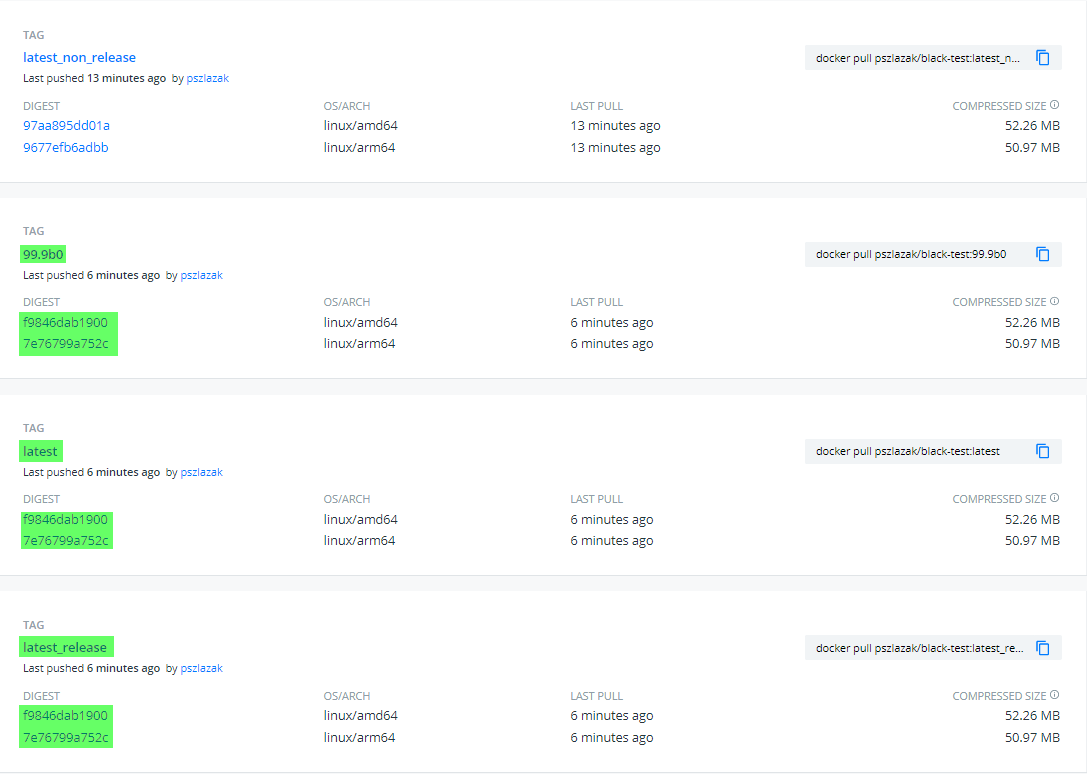1087x774 pixels.
Task: Select 50.97 MB size in the 99.9b0 card
Action: pyautogui.click(x=1032, y=343)
